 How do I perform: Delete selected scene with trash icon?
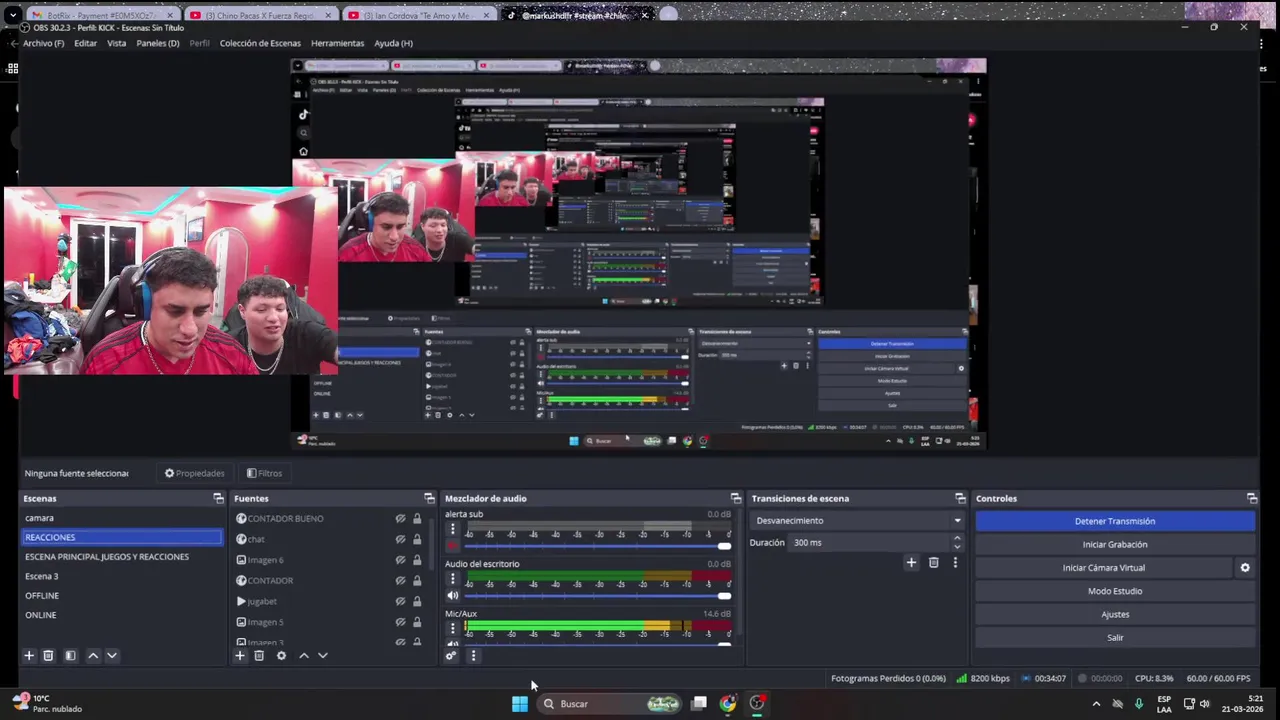coord(48,656)
